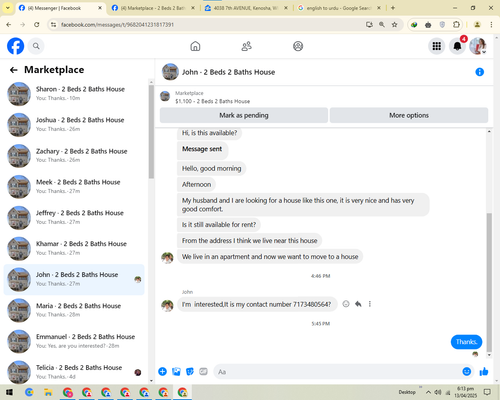Viewport: 500px width, 400px height.
Task: Click the $1,100 - 2 Beds 2 Baths House listing link
Action: coord(212,101)
